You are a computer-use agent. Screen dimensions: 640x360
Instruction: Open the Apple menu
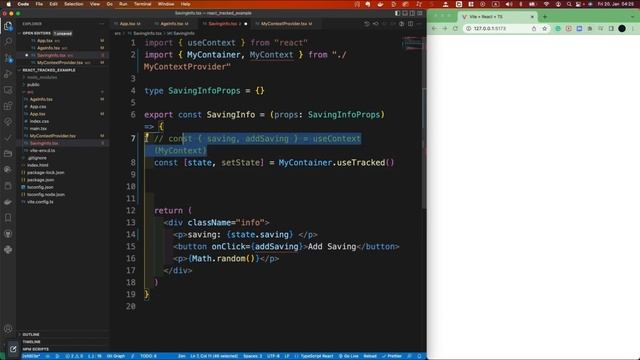click(8, 4)
